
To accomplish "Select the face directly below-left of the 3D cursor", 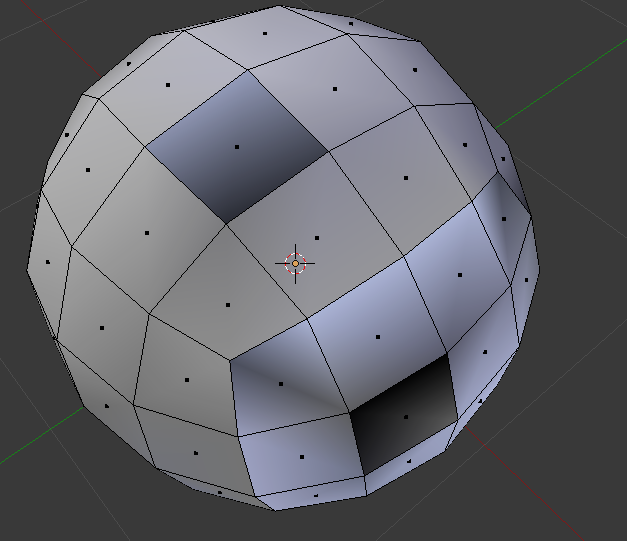I will (228, 304).
